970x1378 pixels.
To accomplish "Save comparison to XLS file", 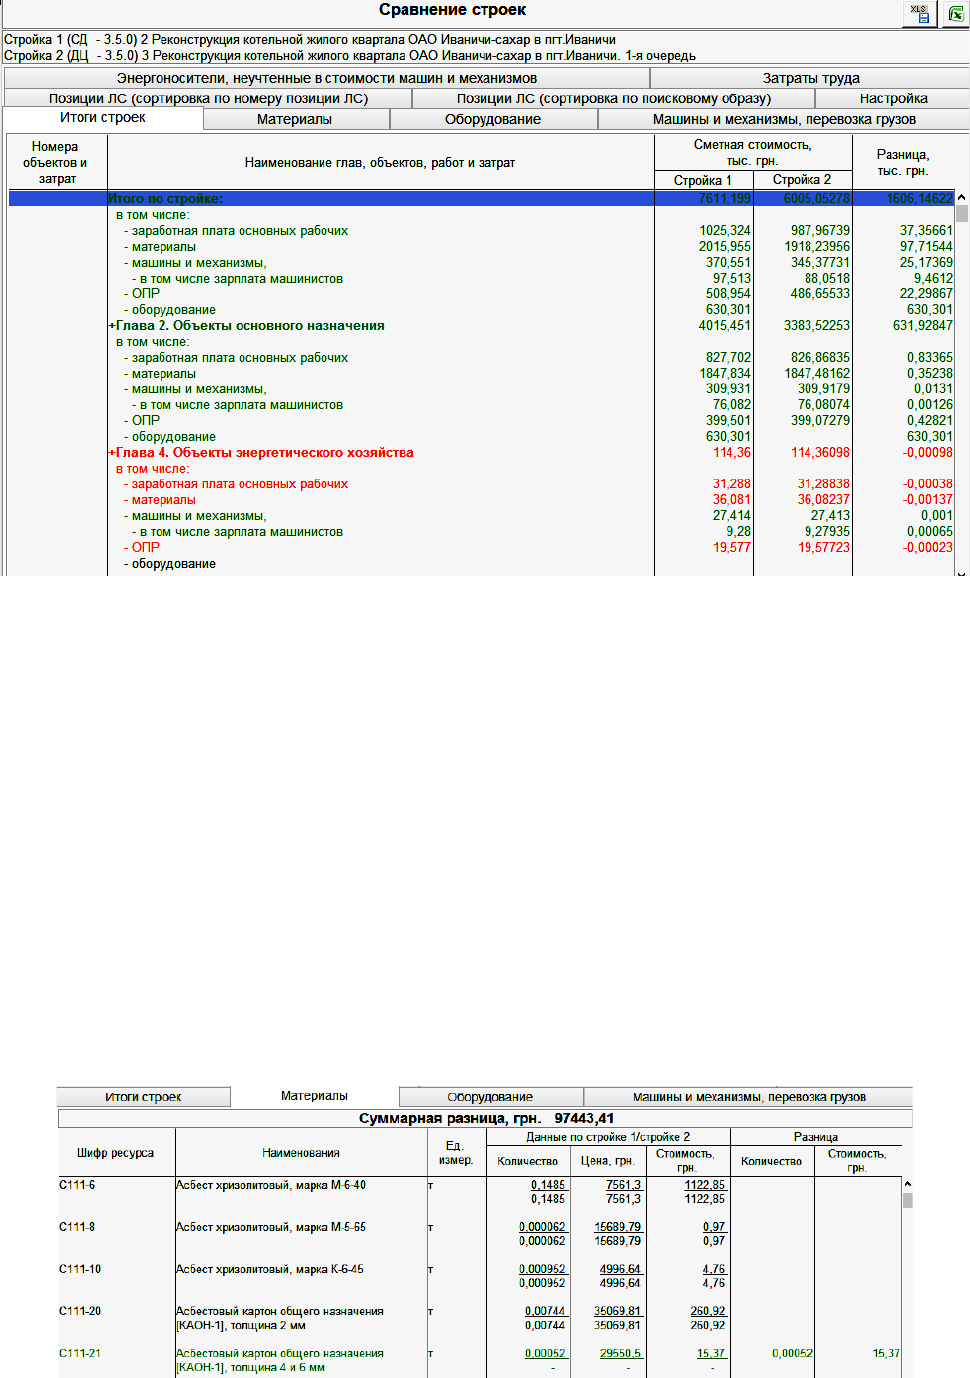I will point(919,13).
